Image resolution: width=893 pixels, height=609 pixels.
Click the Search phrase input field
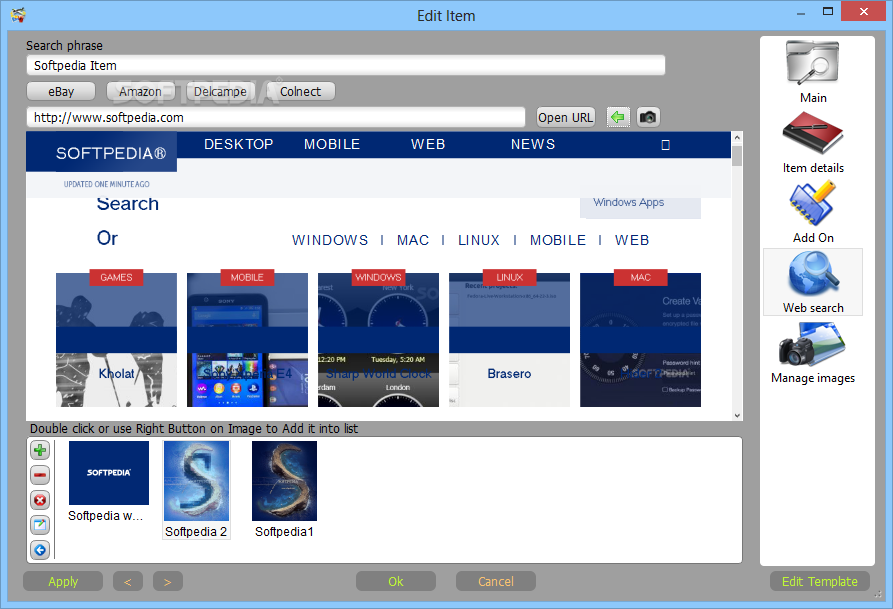[346, 66]
